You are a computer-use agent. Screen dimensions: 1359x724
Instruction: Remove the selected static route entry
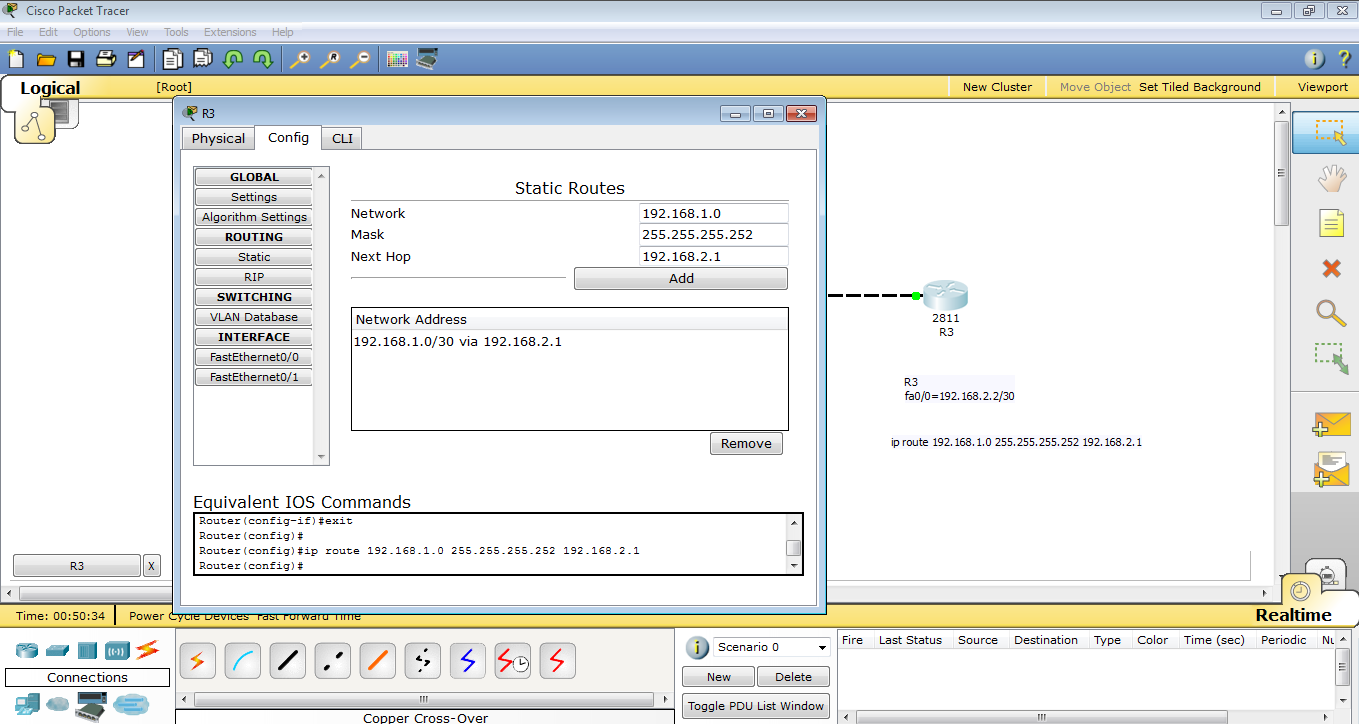click(x=746, y=443)
